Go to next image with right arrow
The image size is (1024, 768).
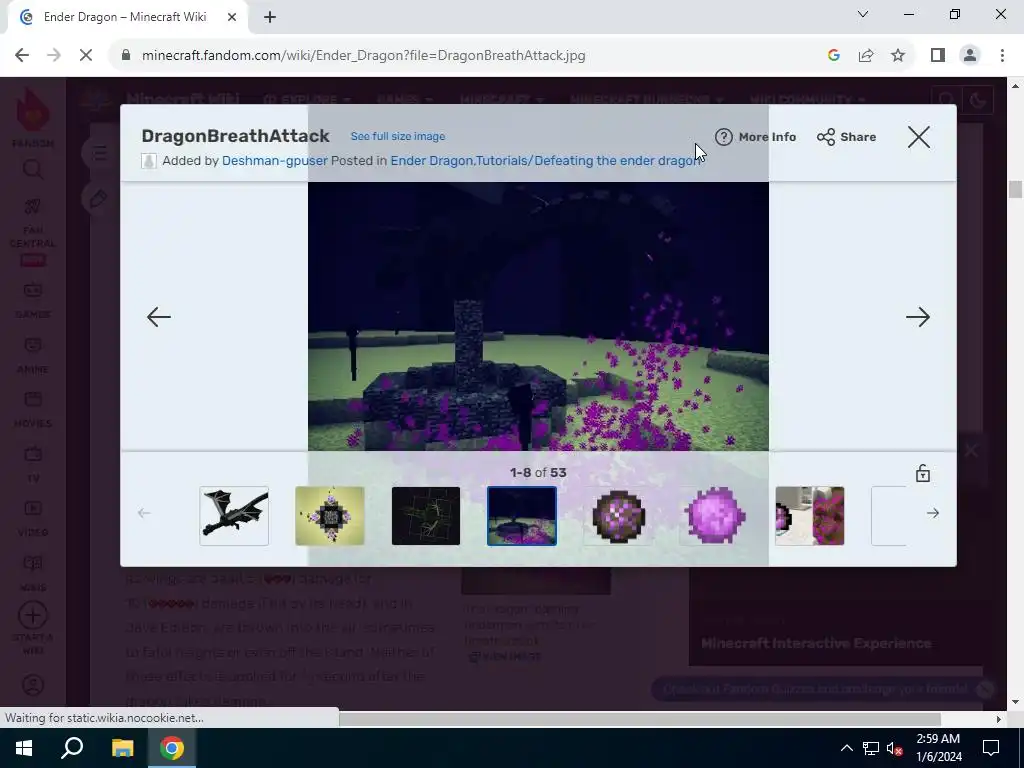click(x=918, y=317)
